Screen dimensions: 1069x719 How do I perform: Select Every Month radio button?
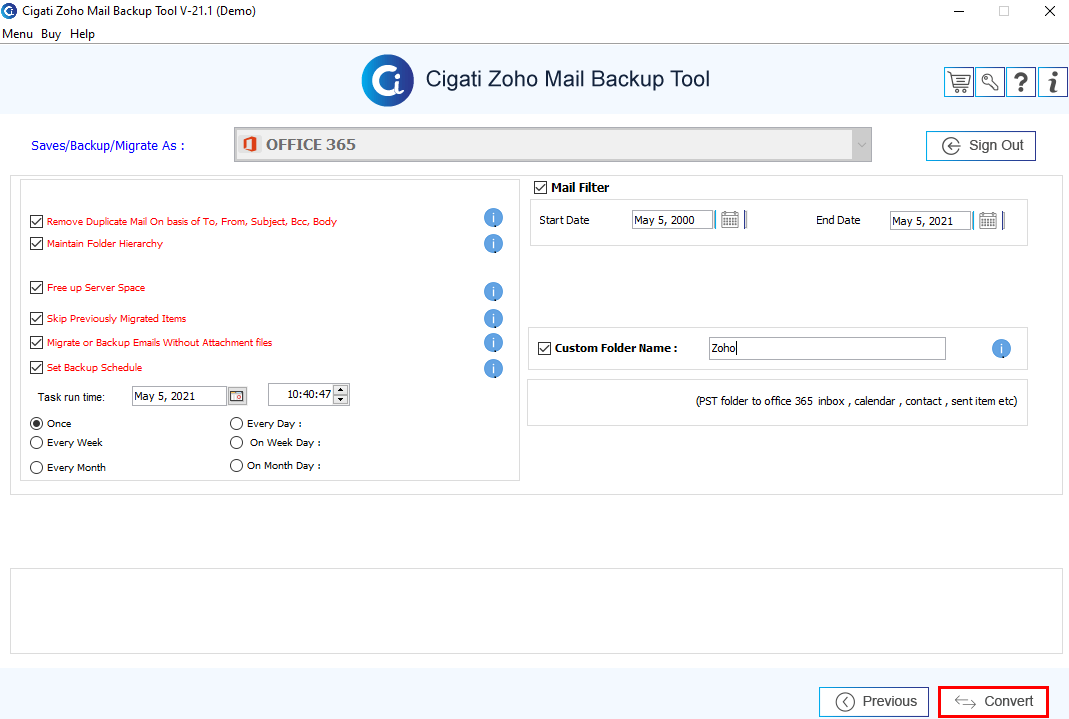point(37,468)
